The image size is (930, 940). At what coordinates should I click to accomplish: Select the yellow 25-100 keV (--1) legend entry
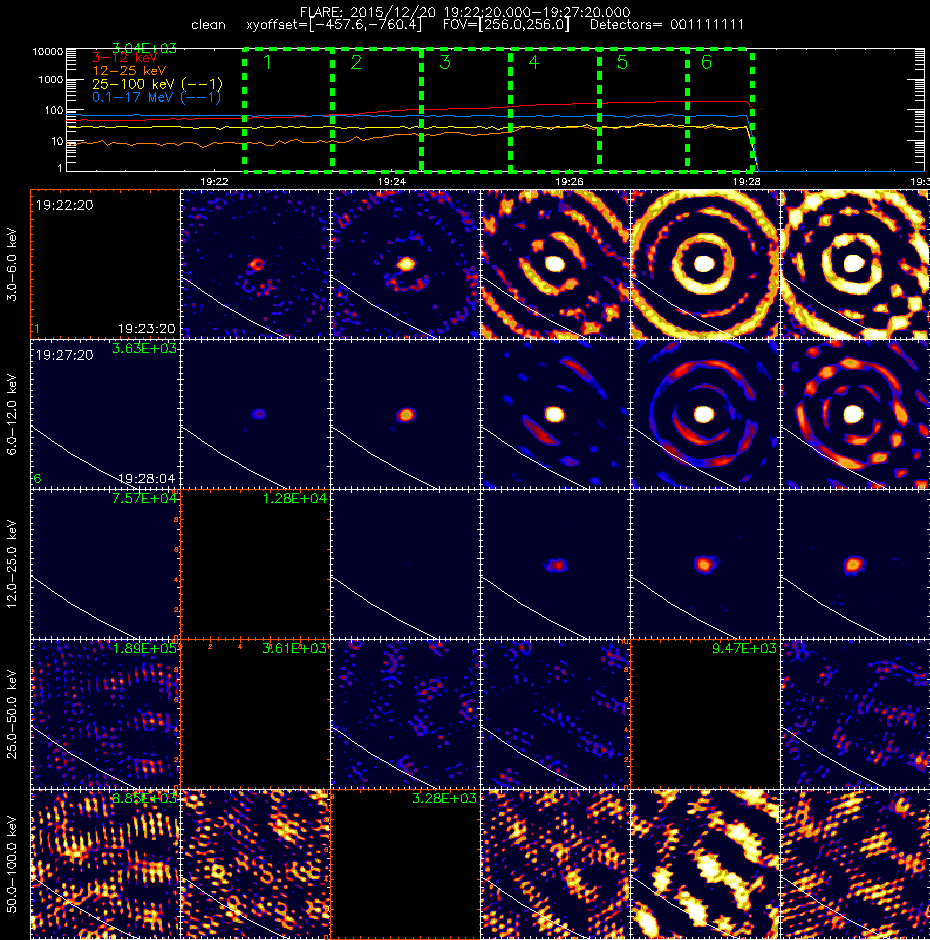(157, 84)
